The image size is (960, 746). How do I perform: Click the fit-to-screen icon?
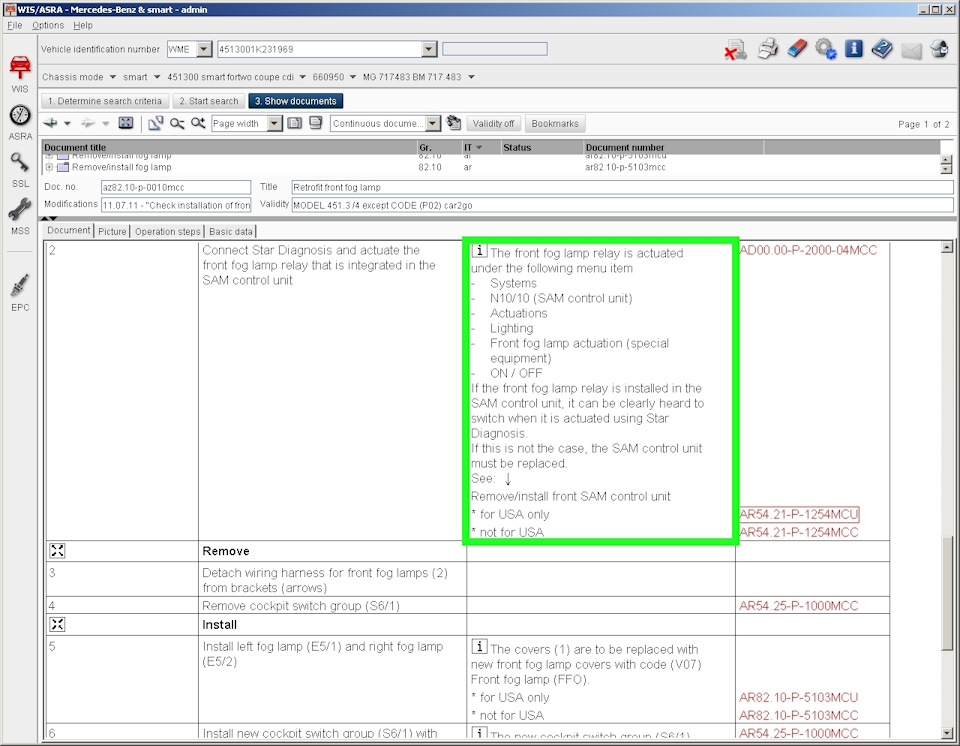(126, 123)
